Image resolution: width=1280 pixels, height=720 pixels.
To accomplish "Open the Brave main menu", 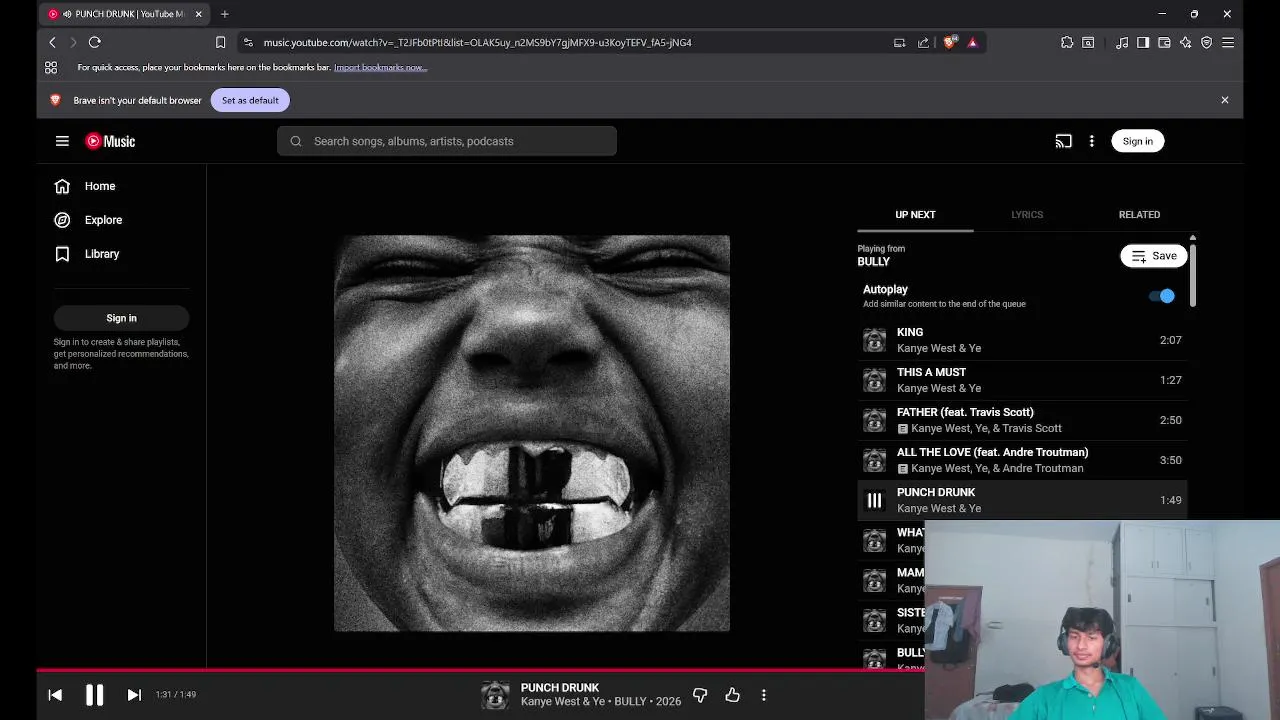I will click(x=1228, y=42).
